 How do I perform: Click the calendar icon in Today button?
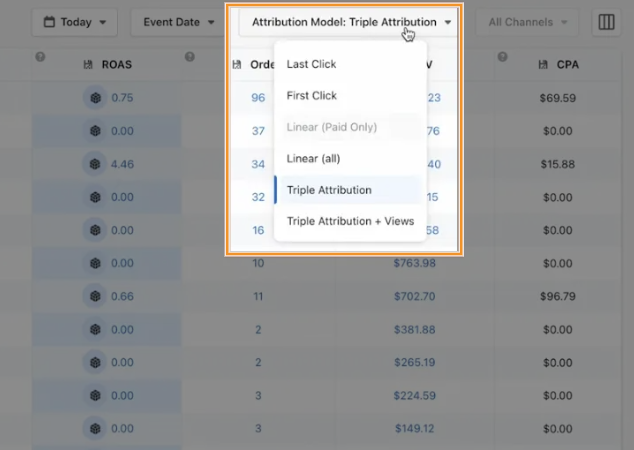pyautogui.click(x=50, y=22)
